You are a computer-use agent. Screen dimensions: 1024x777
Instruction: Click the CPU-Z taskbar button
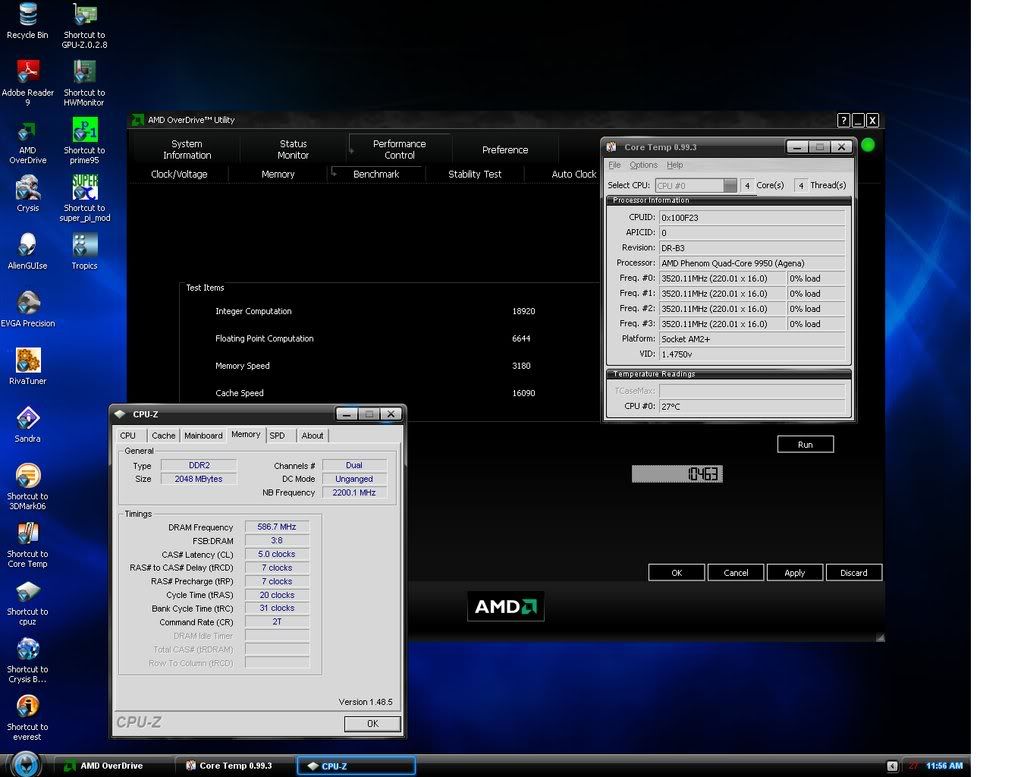coord(356,766)
